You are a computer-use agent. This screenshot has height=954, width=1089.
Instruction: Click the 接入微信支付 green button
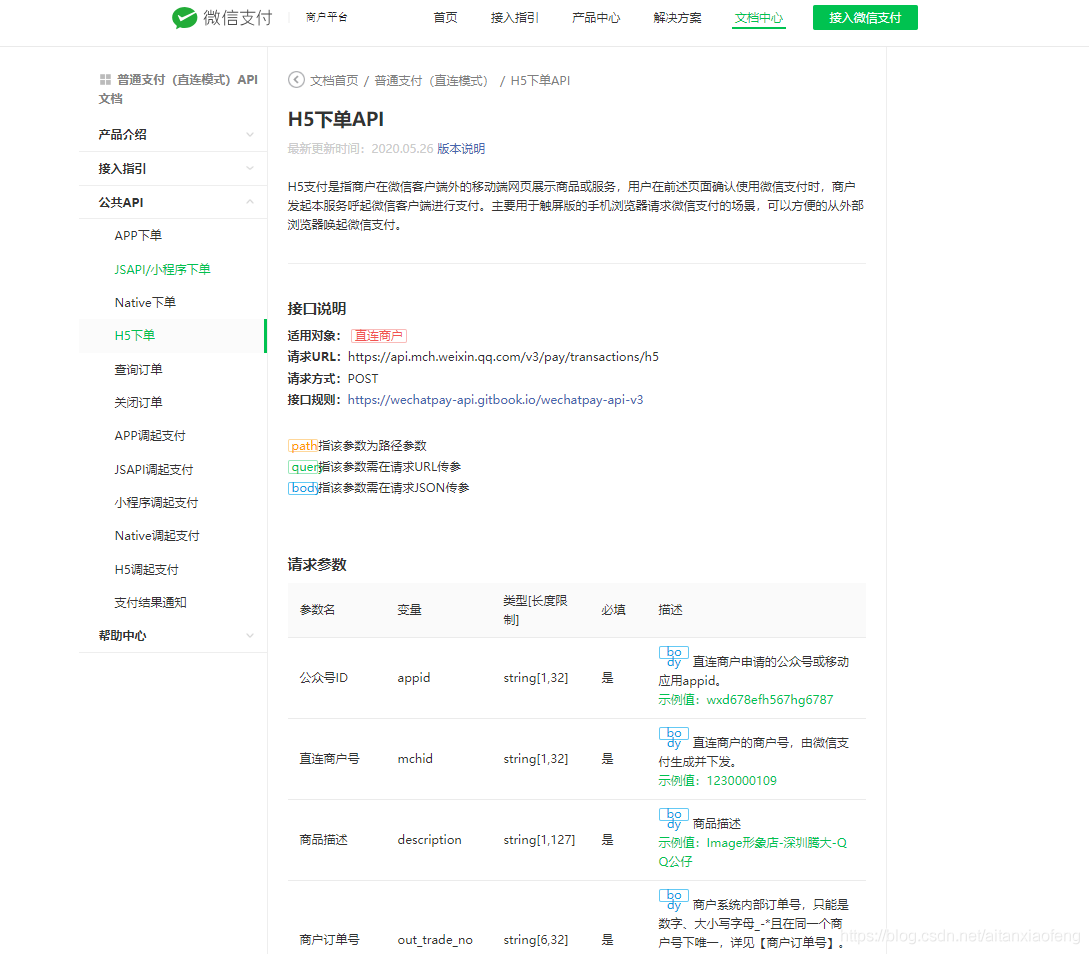pyautogui.click(x=864, y=17)
